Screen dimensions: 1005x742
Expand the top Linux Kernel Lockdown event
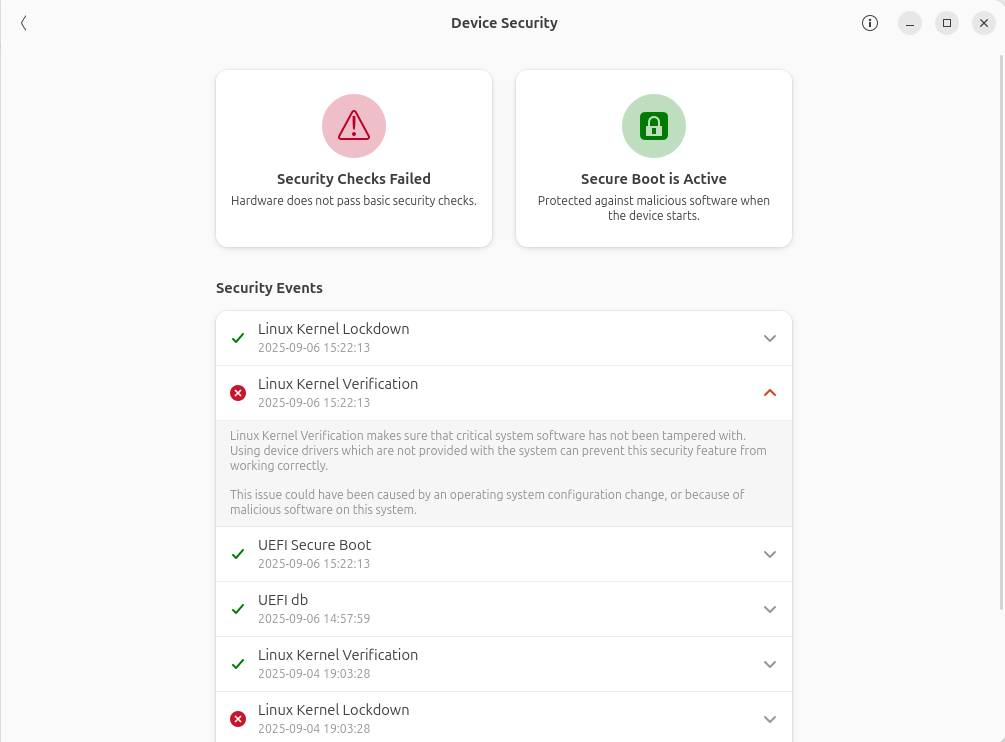pyautogui.click(x=770, y=338)
